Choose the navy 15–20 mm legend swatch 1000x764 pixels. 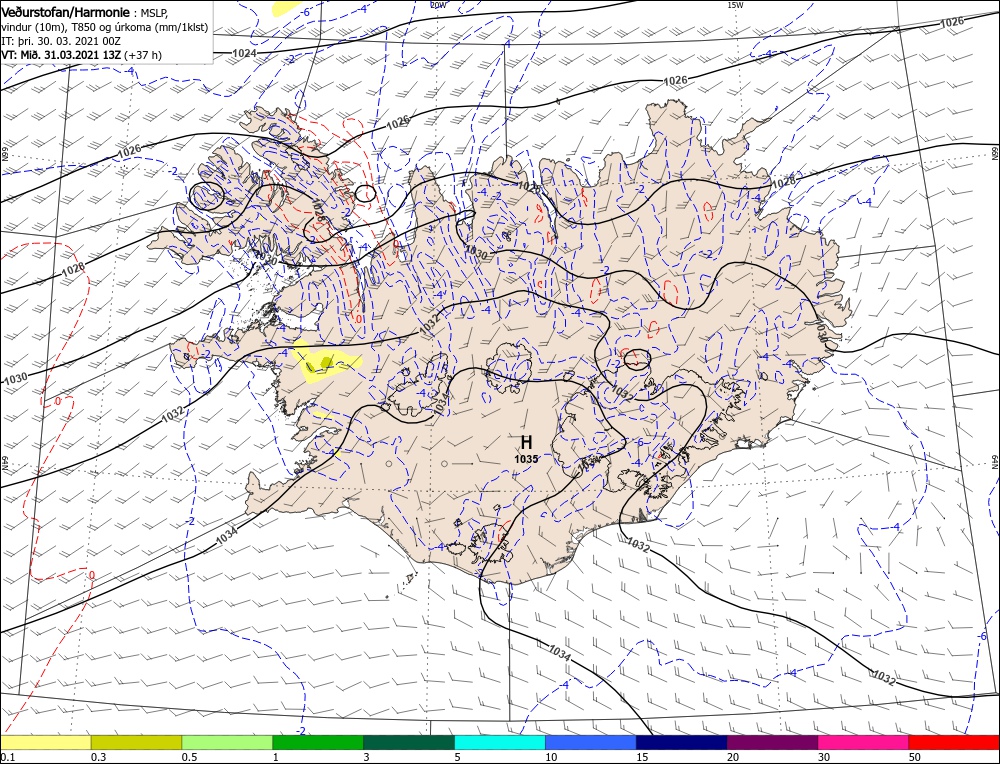coord(682,742)
